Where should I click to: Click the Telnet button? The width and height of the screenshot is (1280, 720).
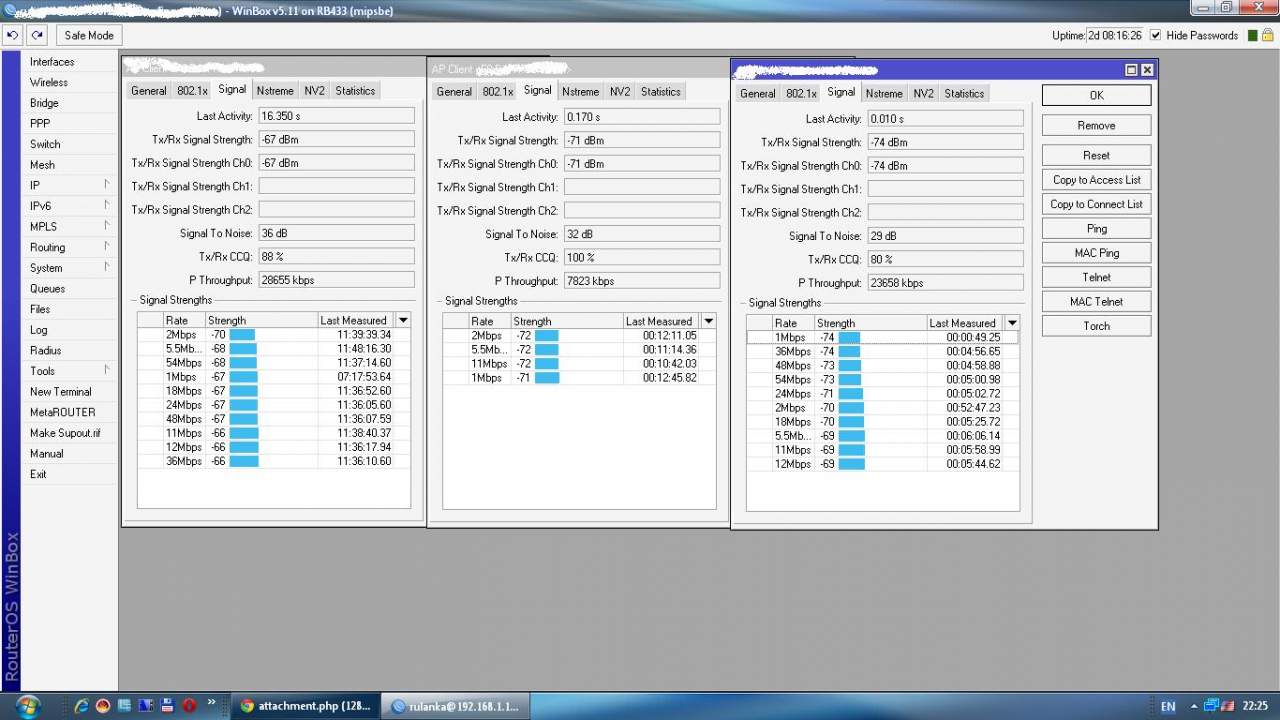1096,277
